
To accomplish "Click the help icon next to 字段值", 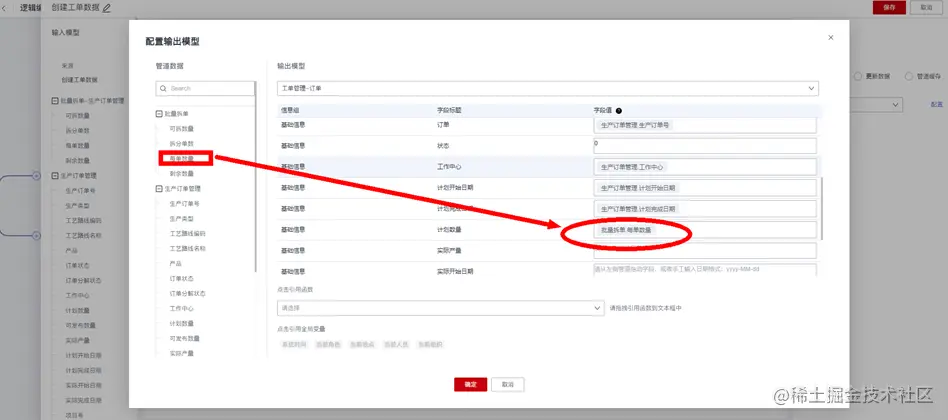I will [x=618, y=111].
